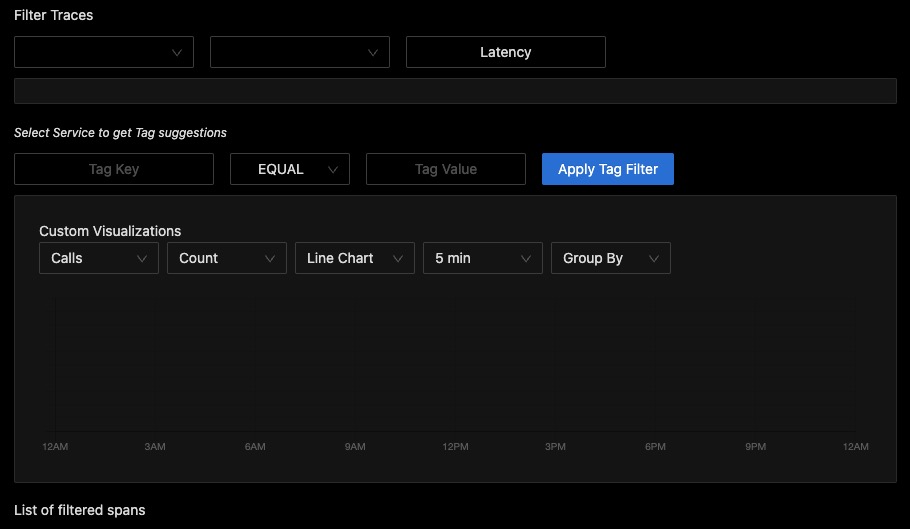Select the 12PM marker on the chart axis
Viewport: 910px width, 529px height.
(455, 446)
